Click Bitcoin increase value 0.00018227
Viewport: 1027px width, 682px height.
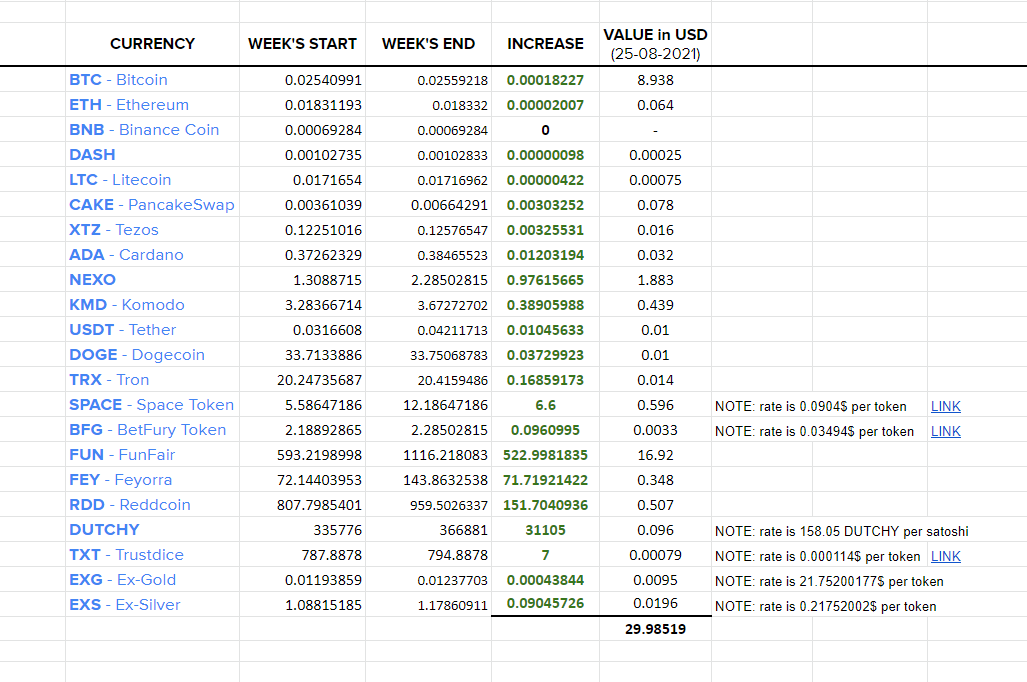[545, 80]
